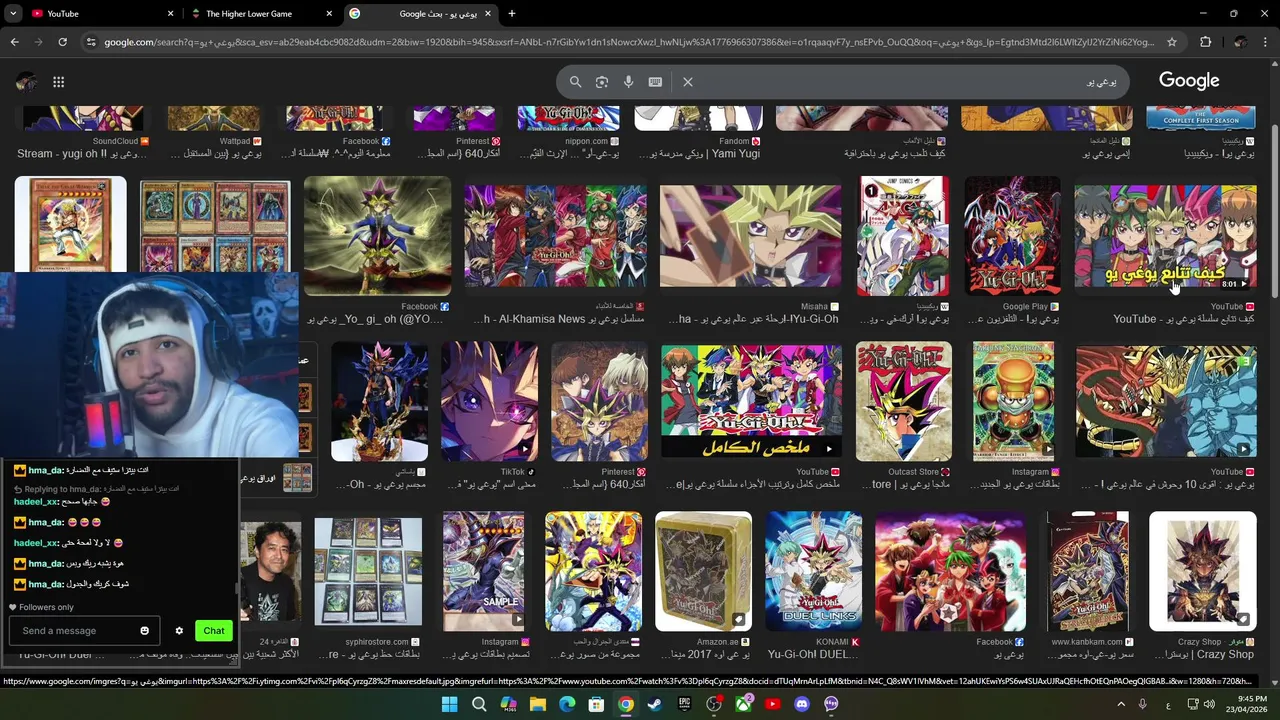This screenshot has height=720, width=1280.
Task: Open the Windows Start menu
Action: [449, 704]
